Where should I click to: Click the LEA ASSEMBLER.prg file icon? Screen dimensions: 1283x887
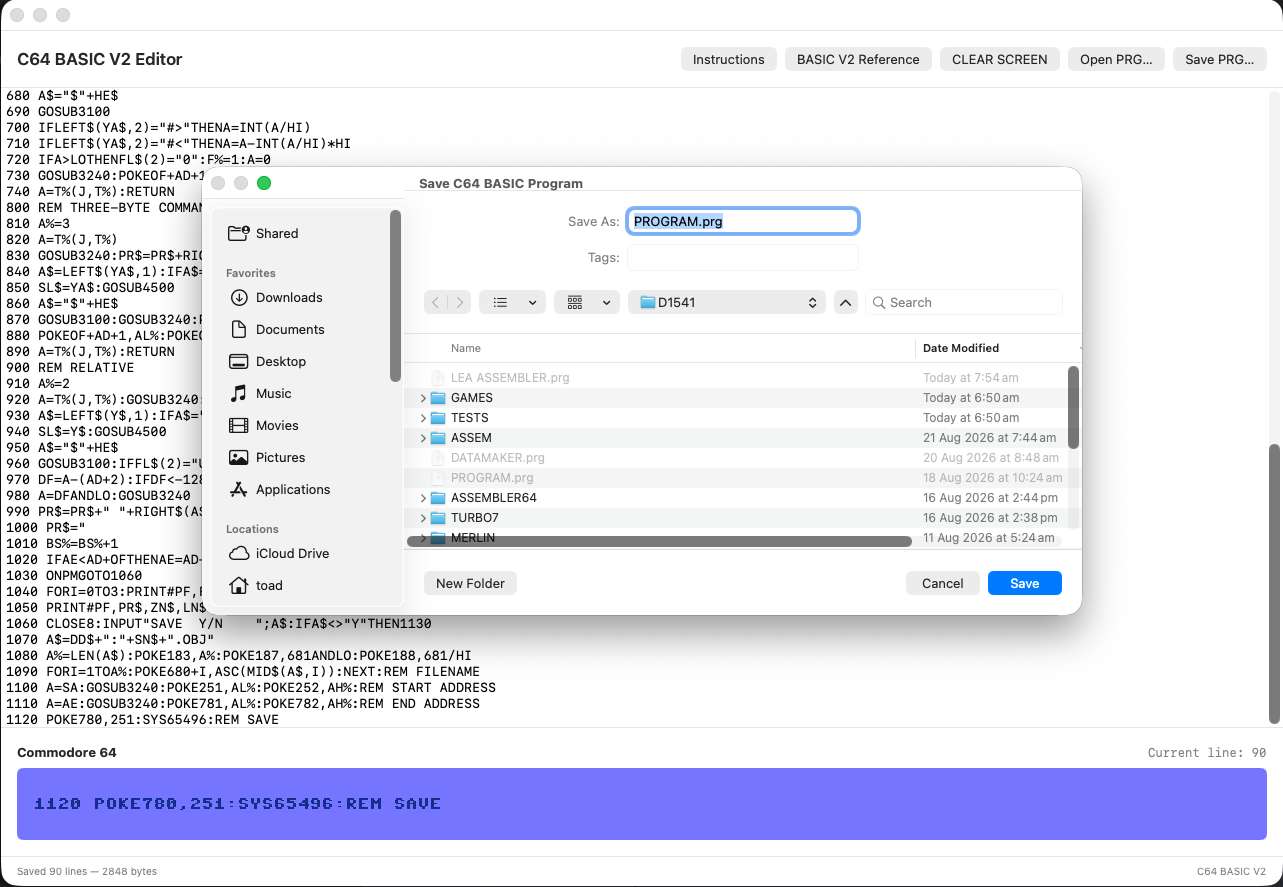[x=437, y=378]
